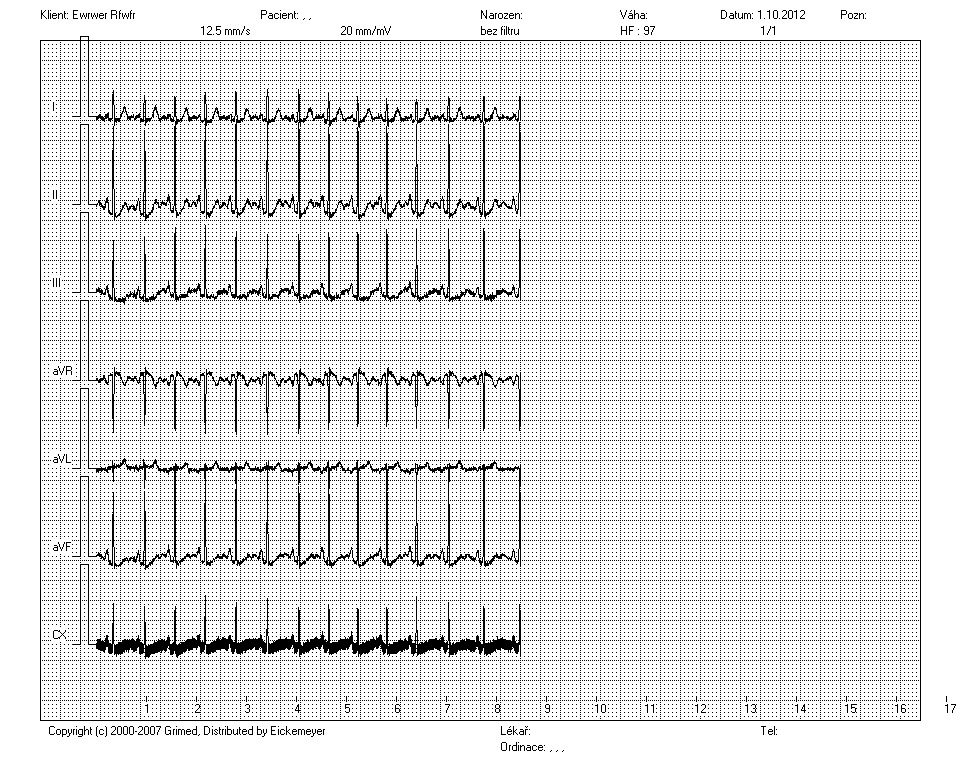Click time axis marker '10'
960x760 pixels.
(601, 709)
